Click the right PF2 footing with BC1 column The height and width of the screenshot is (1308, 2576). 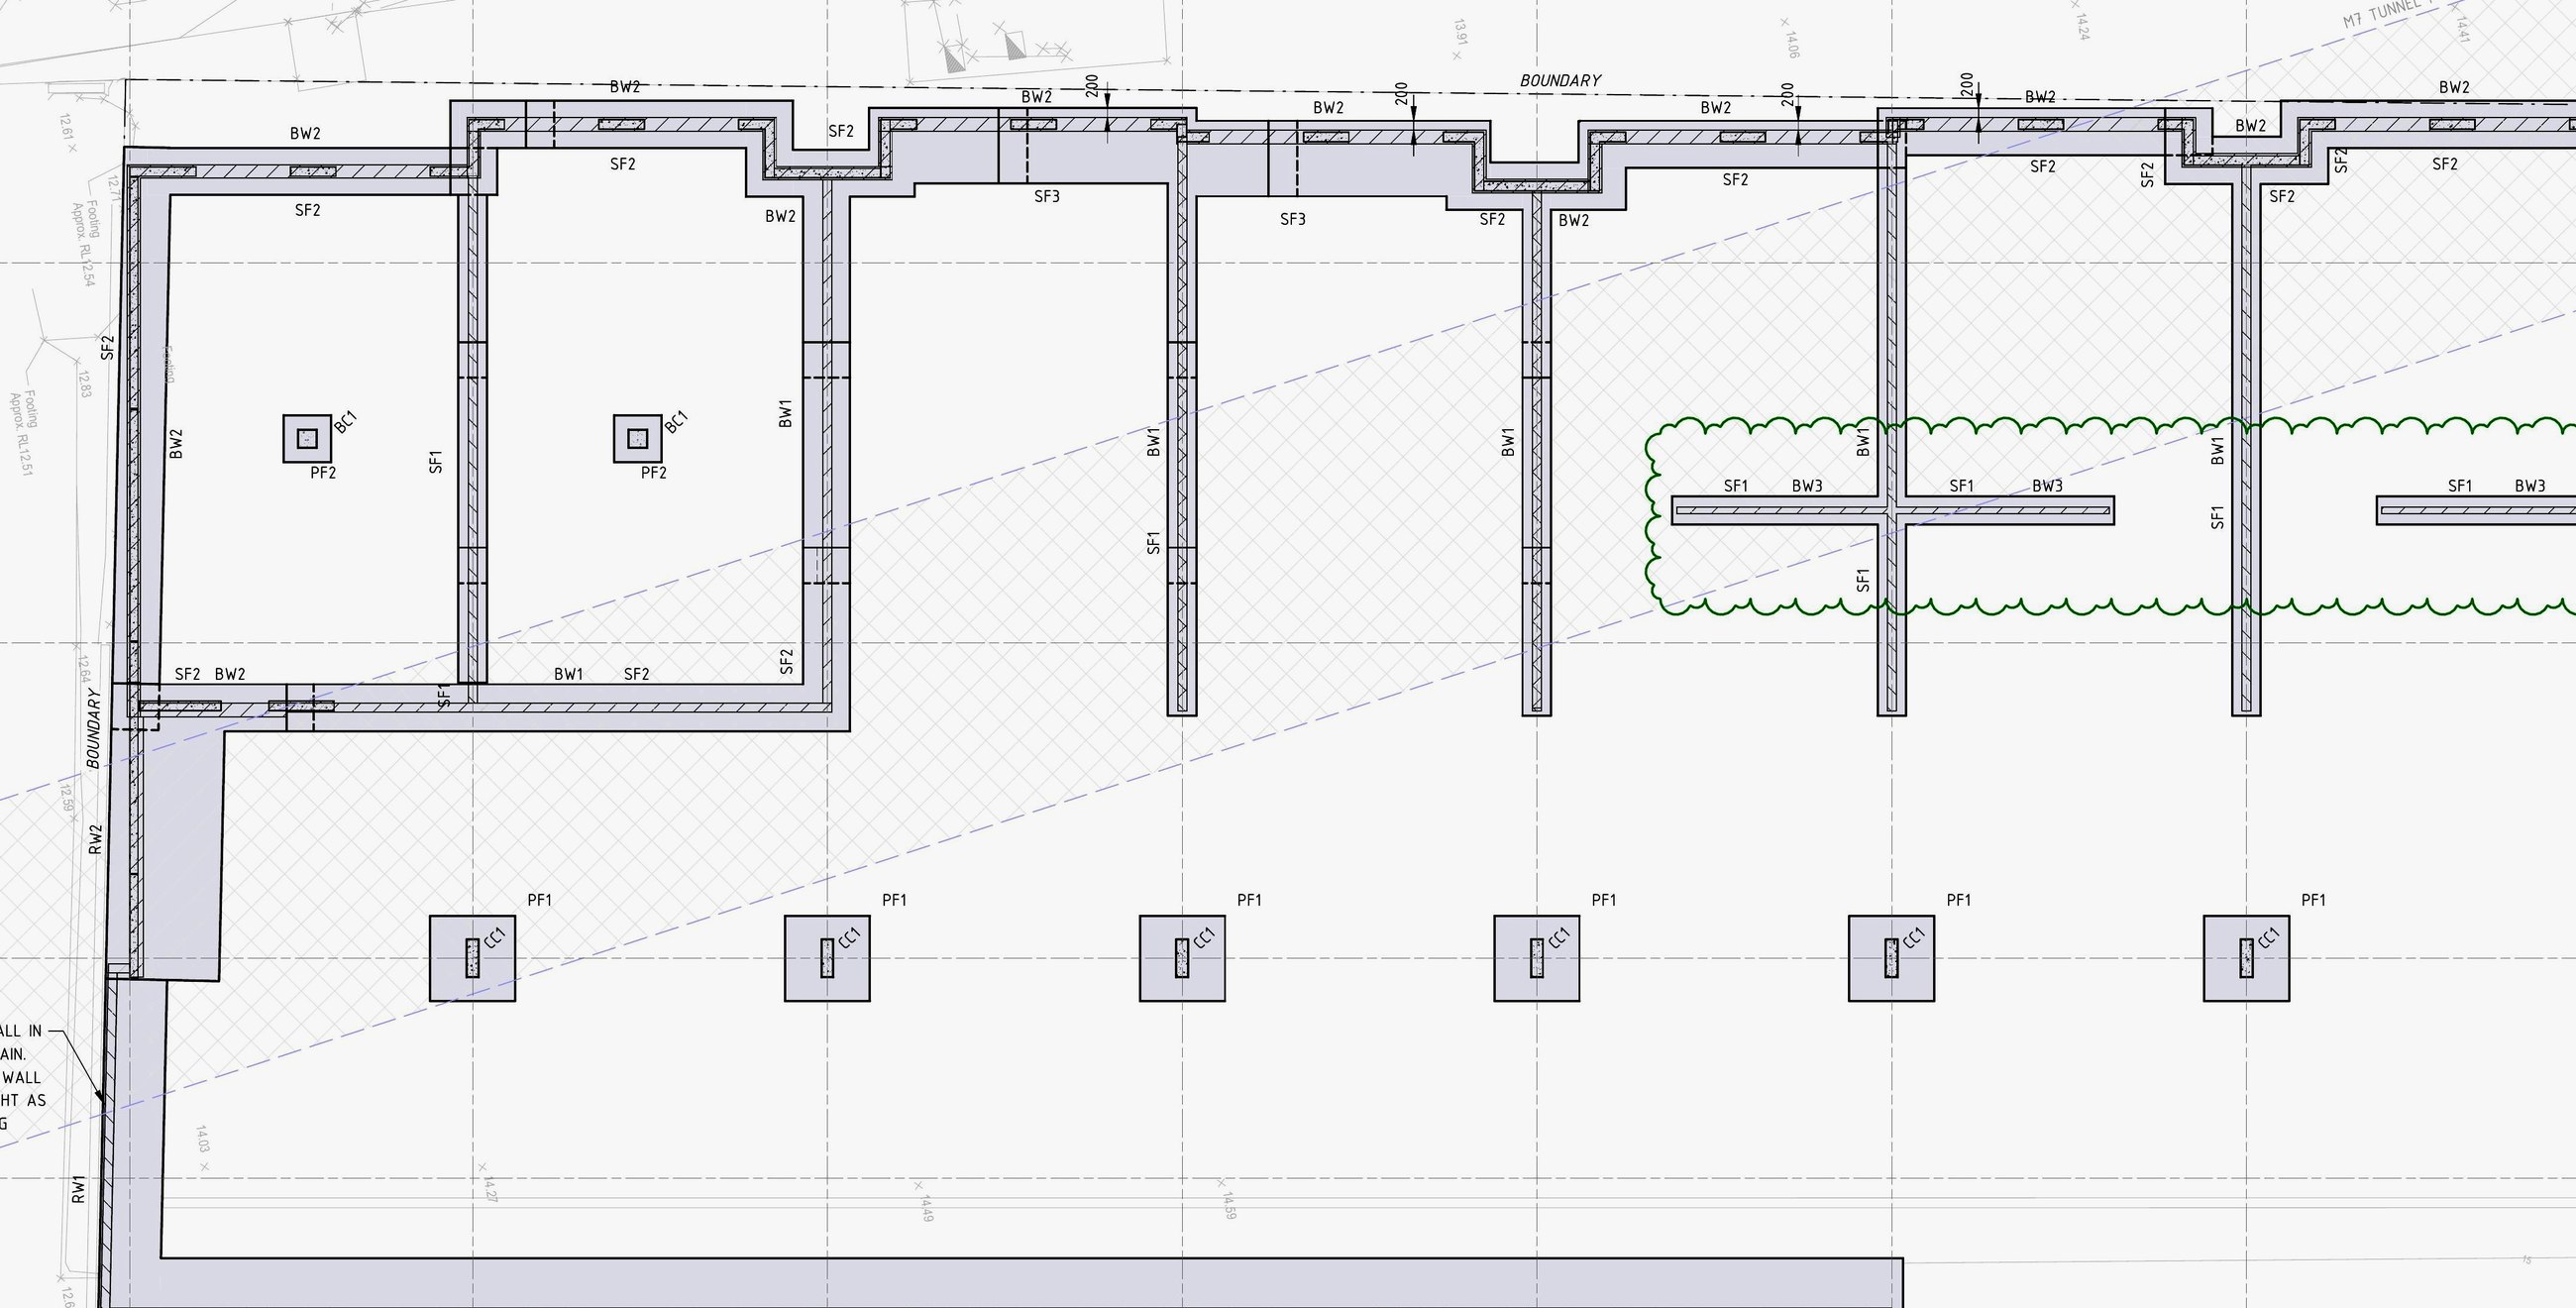coord(638,439)
